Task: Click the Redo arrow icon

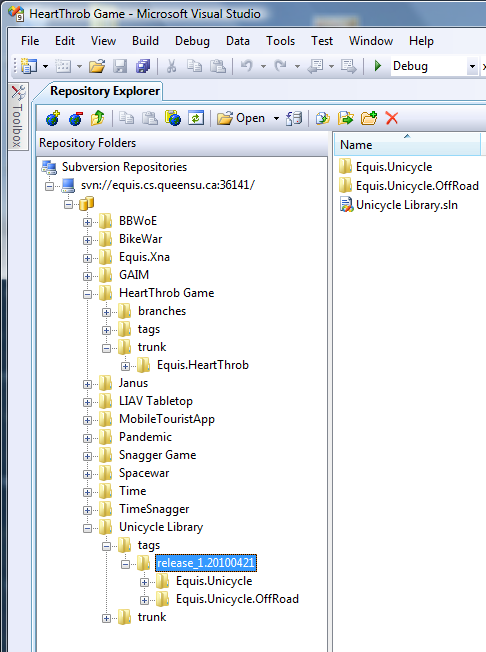Action: (x=281, y=66)
